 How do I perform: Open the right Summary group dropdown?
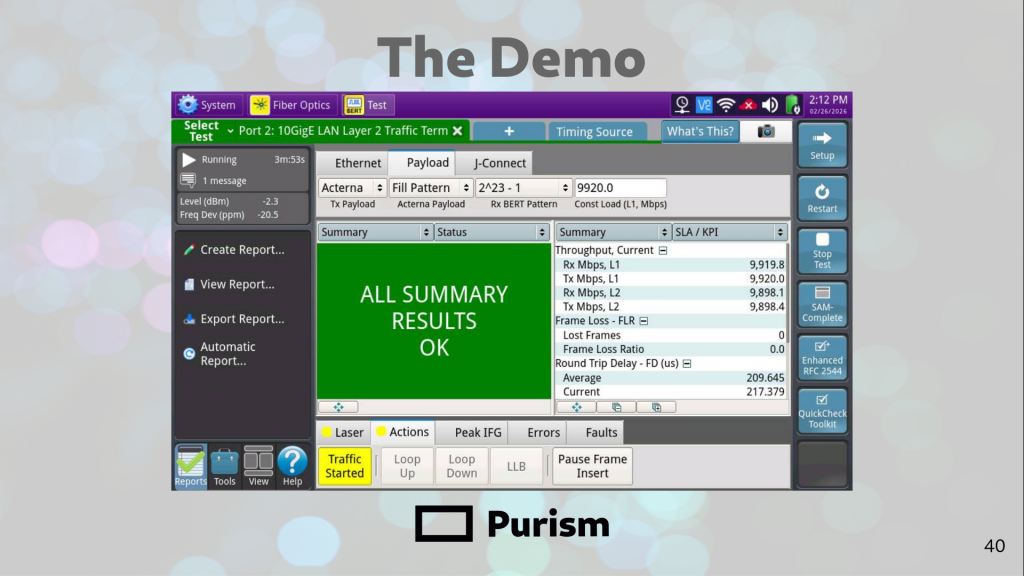(613, 232)
